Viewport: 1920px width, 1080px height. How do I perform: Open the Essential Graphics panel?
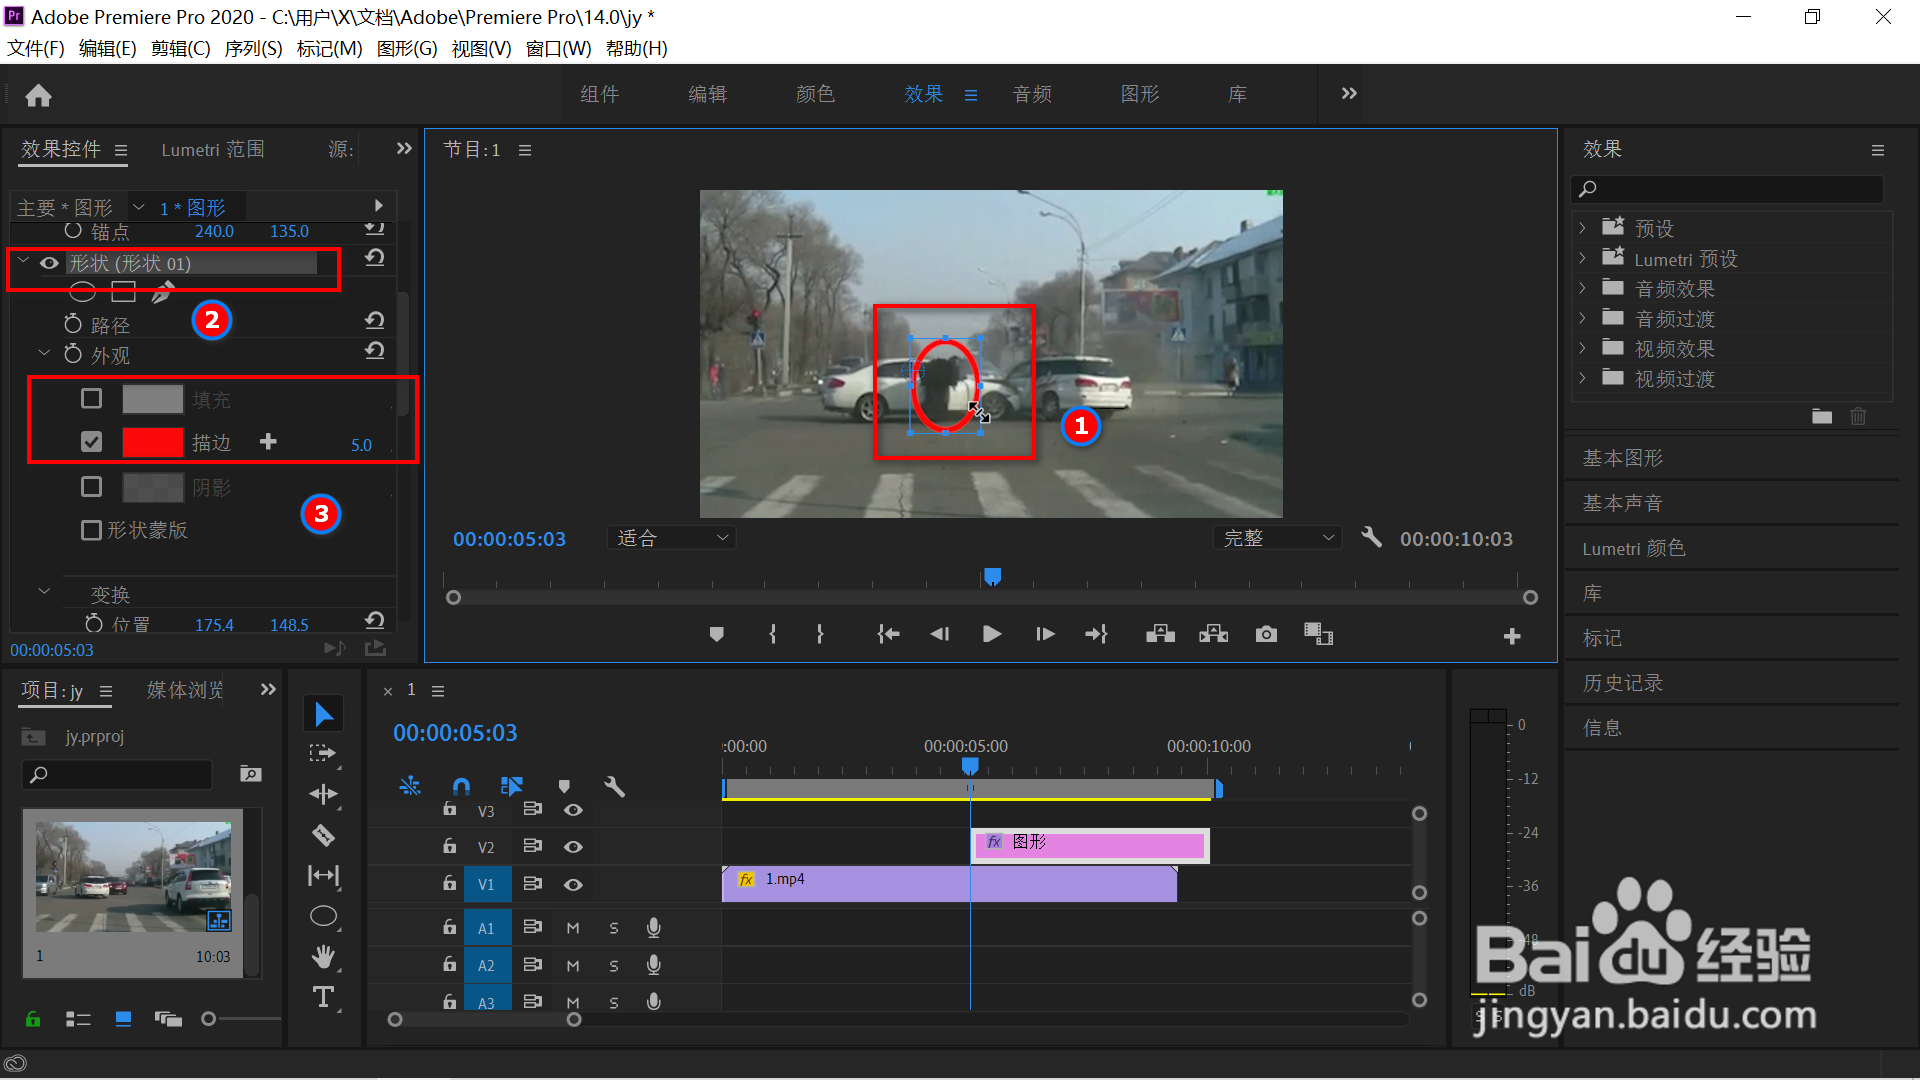tap(1622, 458)
